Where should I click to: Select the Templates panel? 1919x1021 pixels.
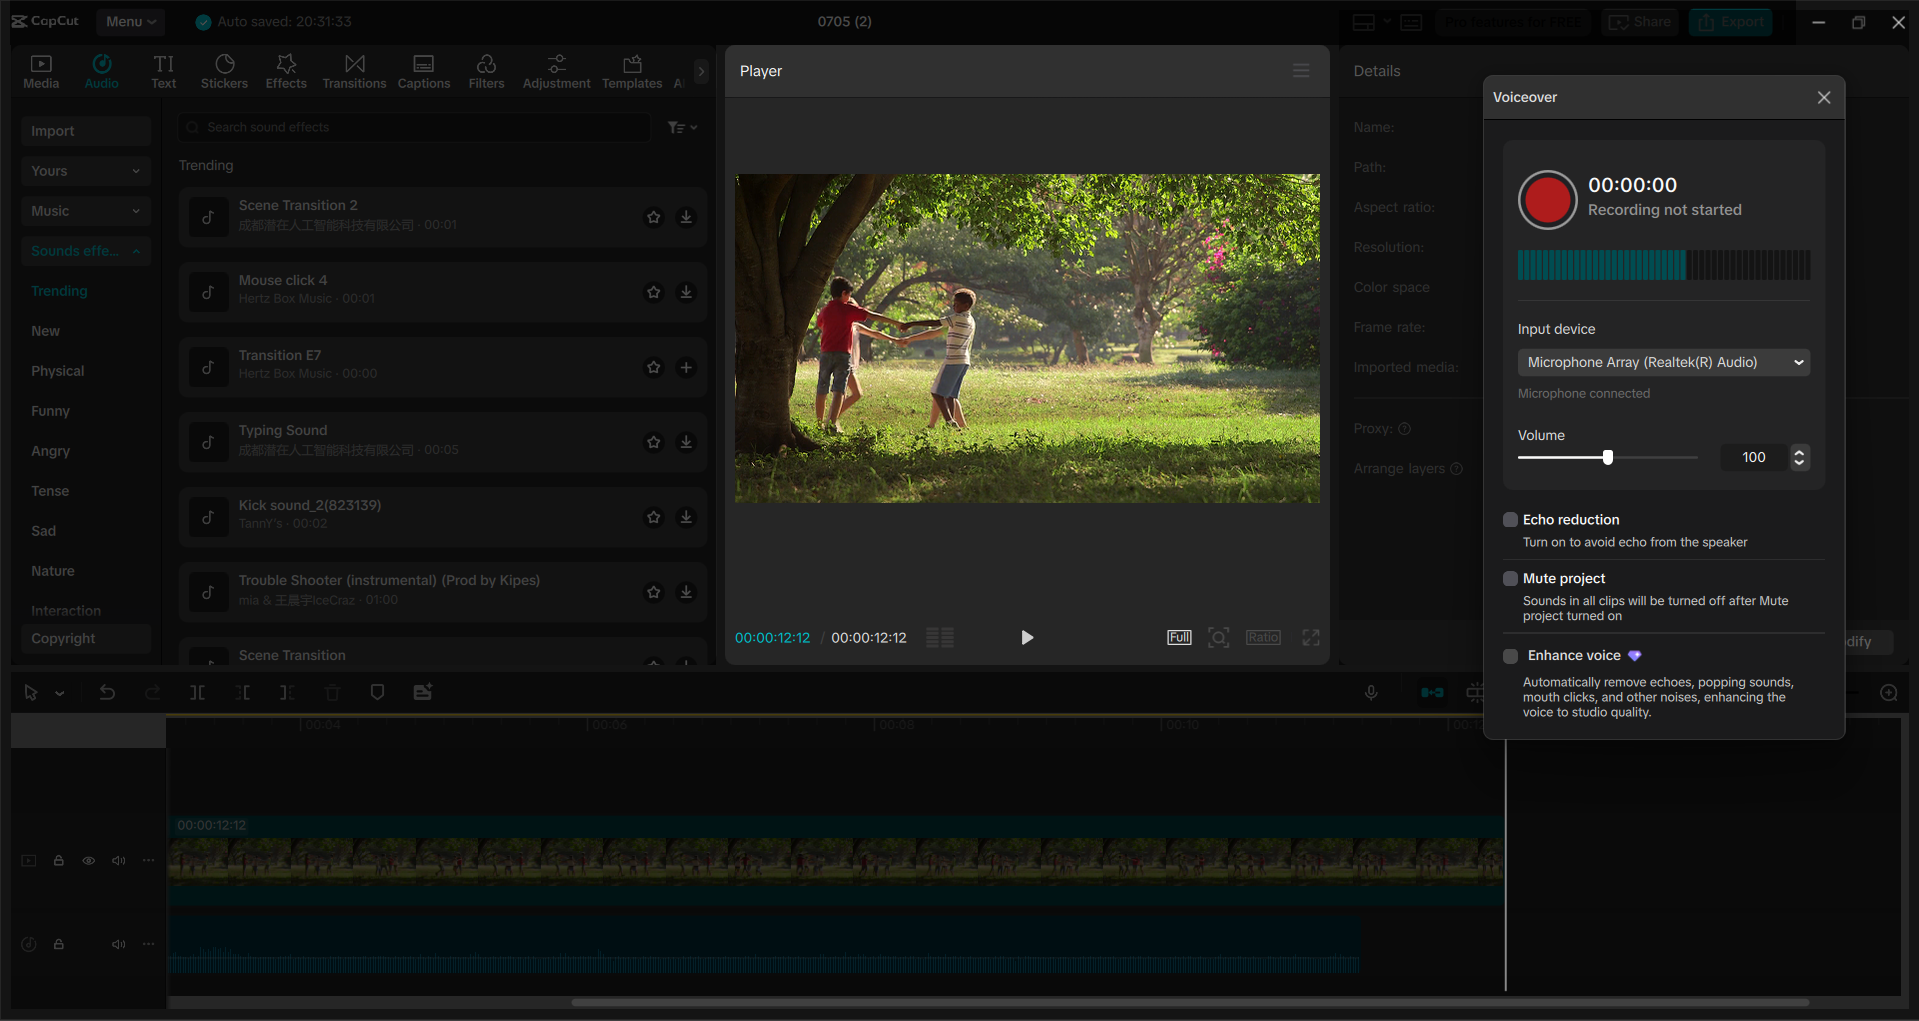(x=631, y=70)
